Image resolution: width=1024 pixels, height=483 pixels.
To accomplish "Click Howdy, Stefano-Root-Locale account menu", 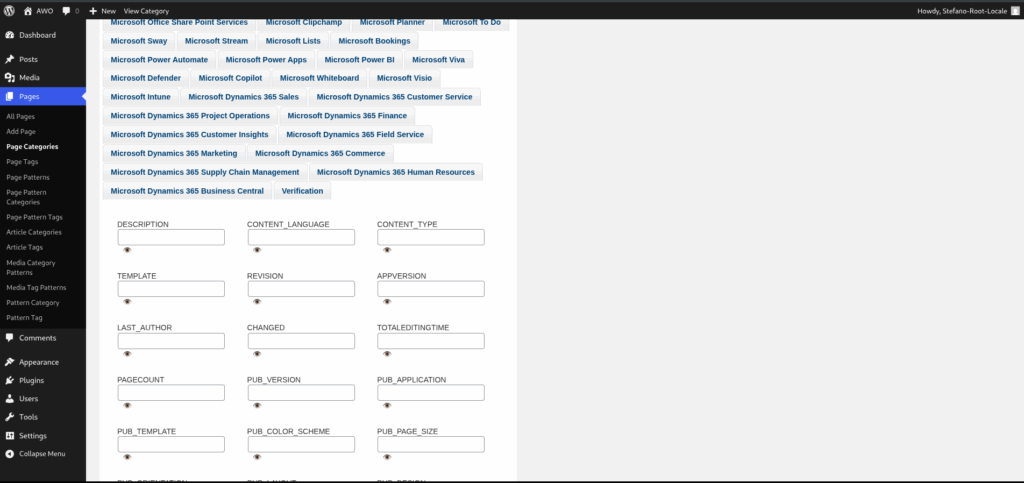I will click(x=970, y=10).
